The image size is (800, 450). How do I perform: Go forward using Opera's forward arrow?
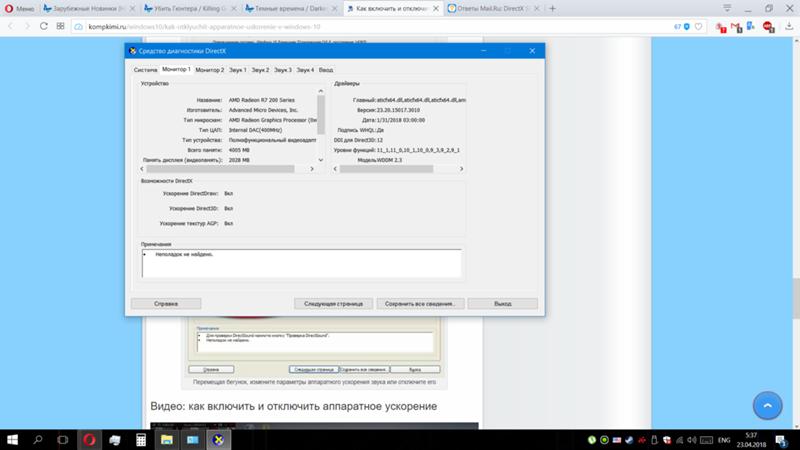click(27, 26)
